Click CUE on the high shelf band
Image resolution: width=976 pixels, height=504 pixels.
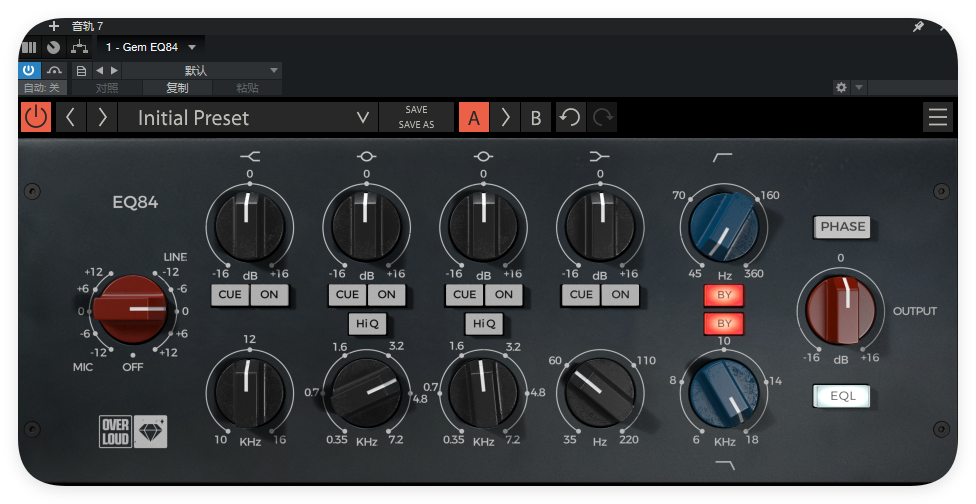230,295
